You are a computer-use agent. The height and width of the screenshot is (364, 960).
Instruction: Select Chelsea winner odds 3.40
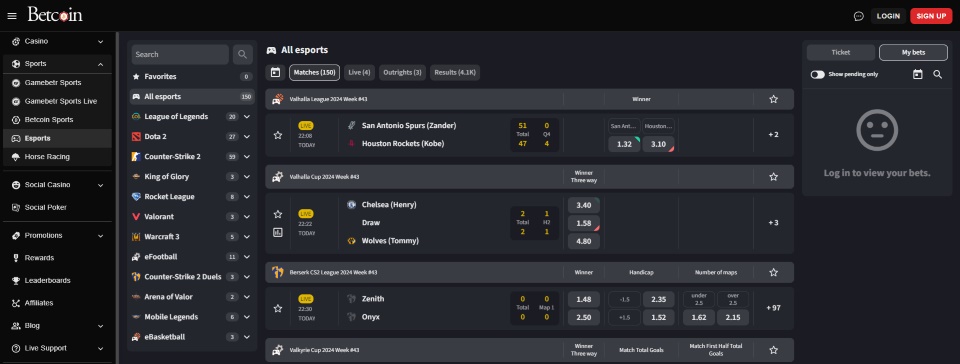583,205
